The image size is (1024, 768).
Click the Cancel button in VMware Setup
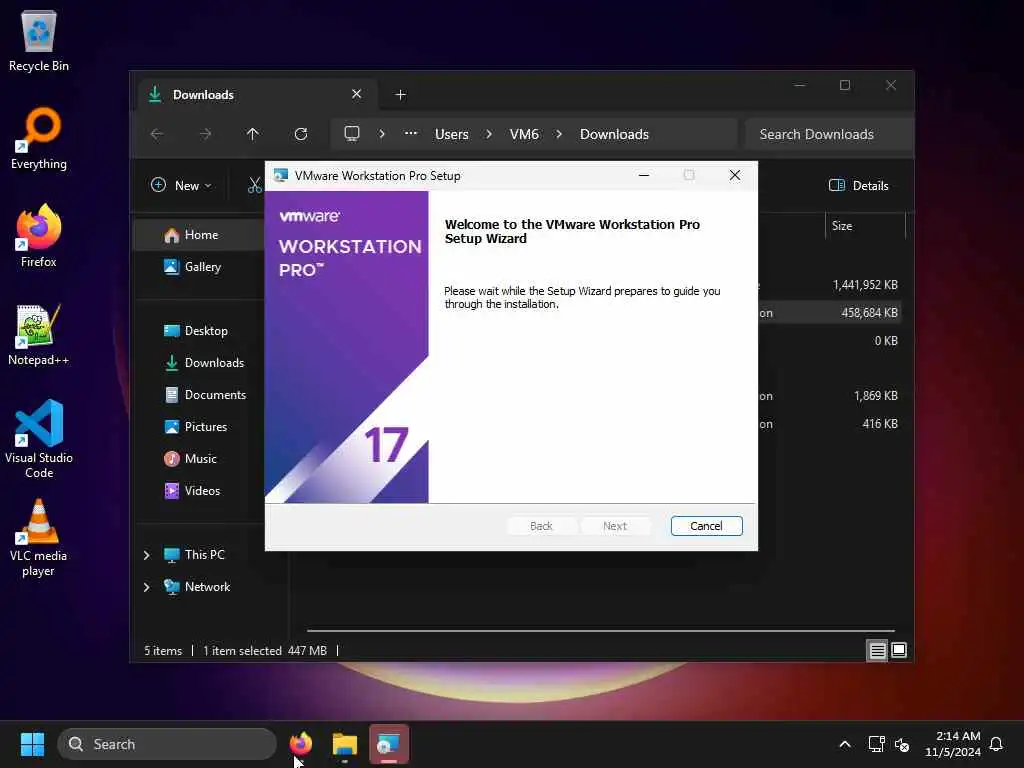(706, 526)
